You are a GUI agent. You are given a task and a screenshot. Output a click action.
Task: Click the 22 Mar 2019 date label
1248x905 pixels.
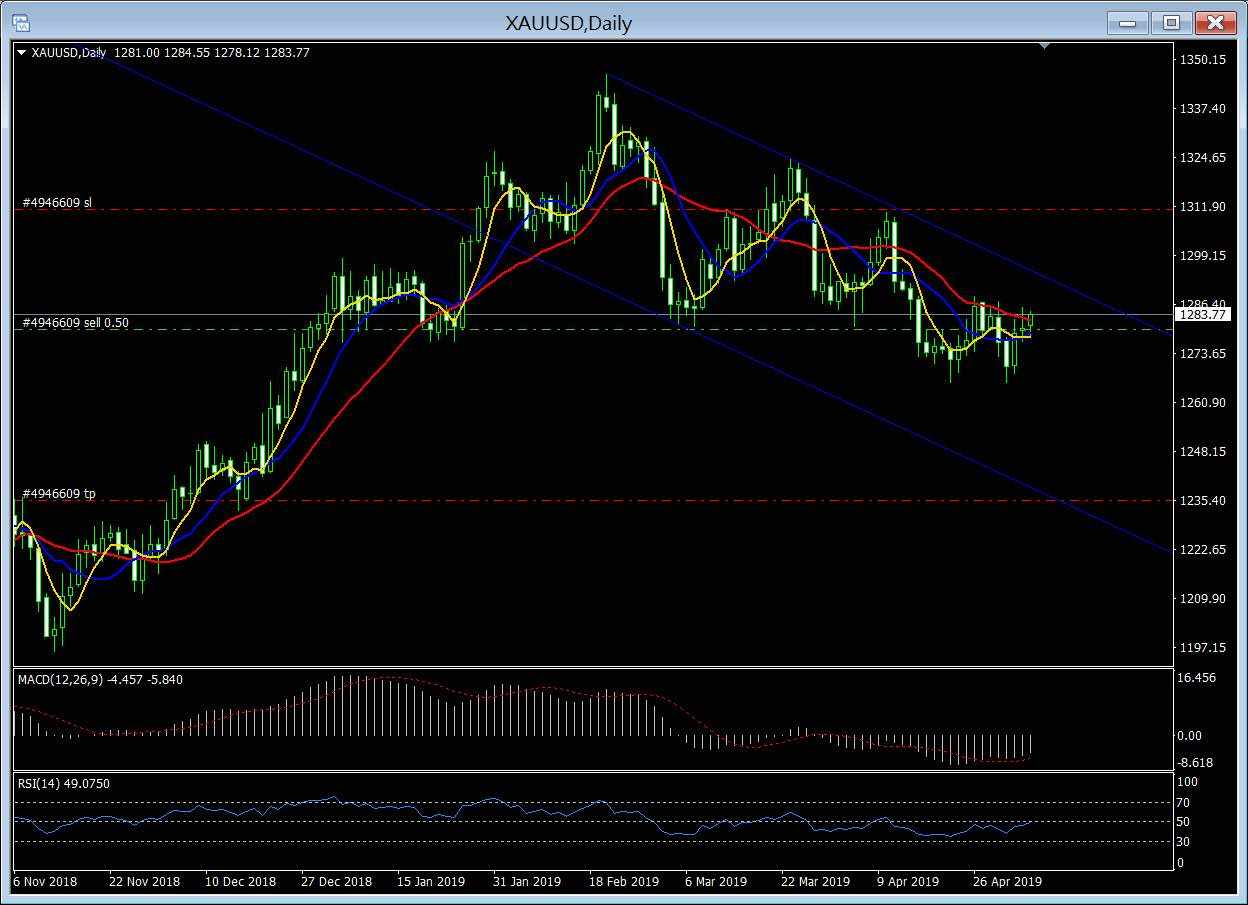[815, 882]
